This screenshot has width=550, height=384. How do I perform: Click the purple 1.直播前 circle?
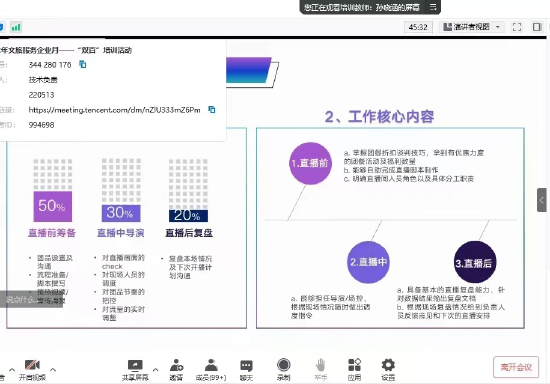(310, 163)
